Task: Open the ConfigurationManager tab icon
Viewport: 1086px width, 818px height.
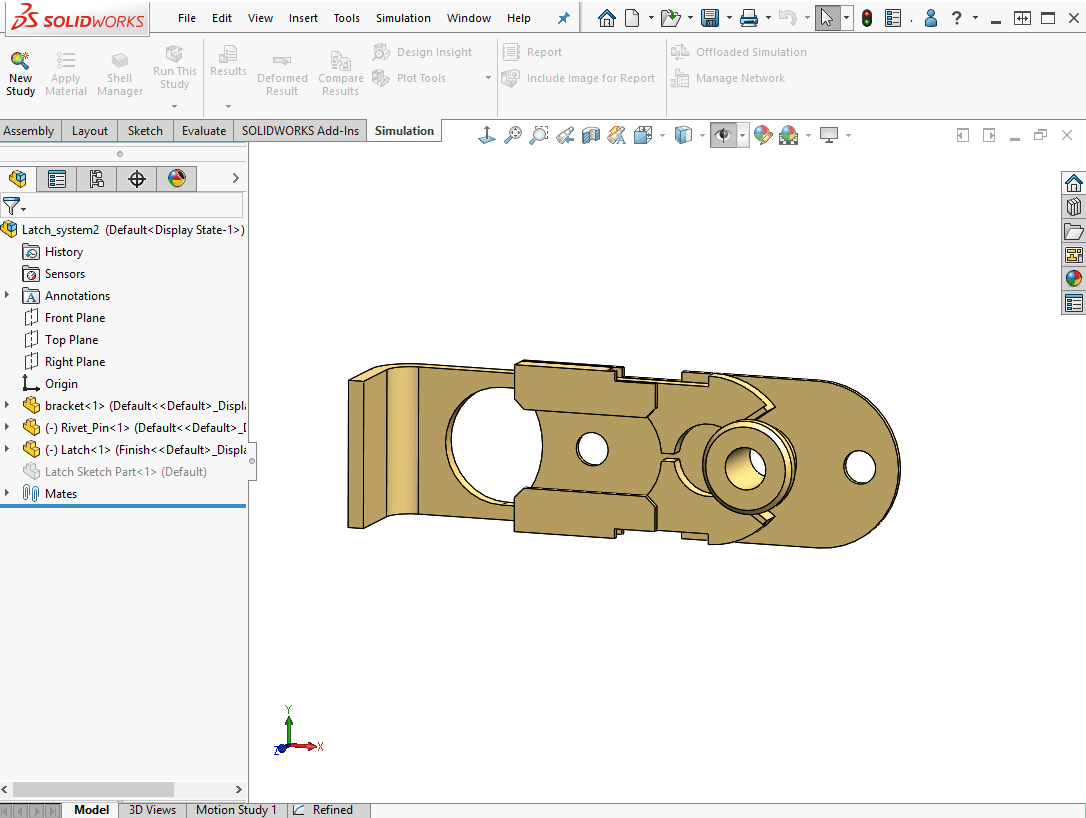Action: click(x=97, y=179)
